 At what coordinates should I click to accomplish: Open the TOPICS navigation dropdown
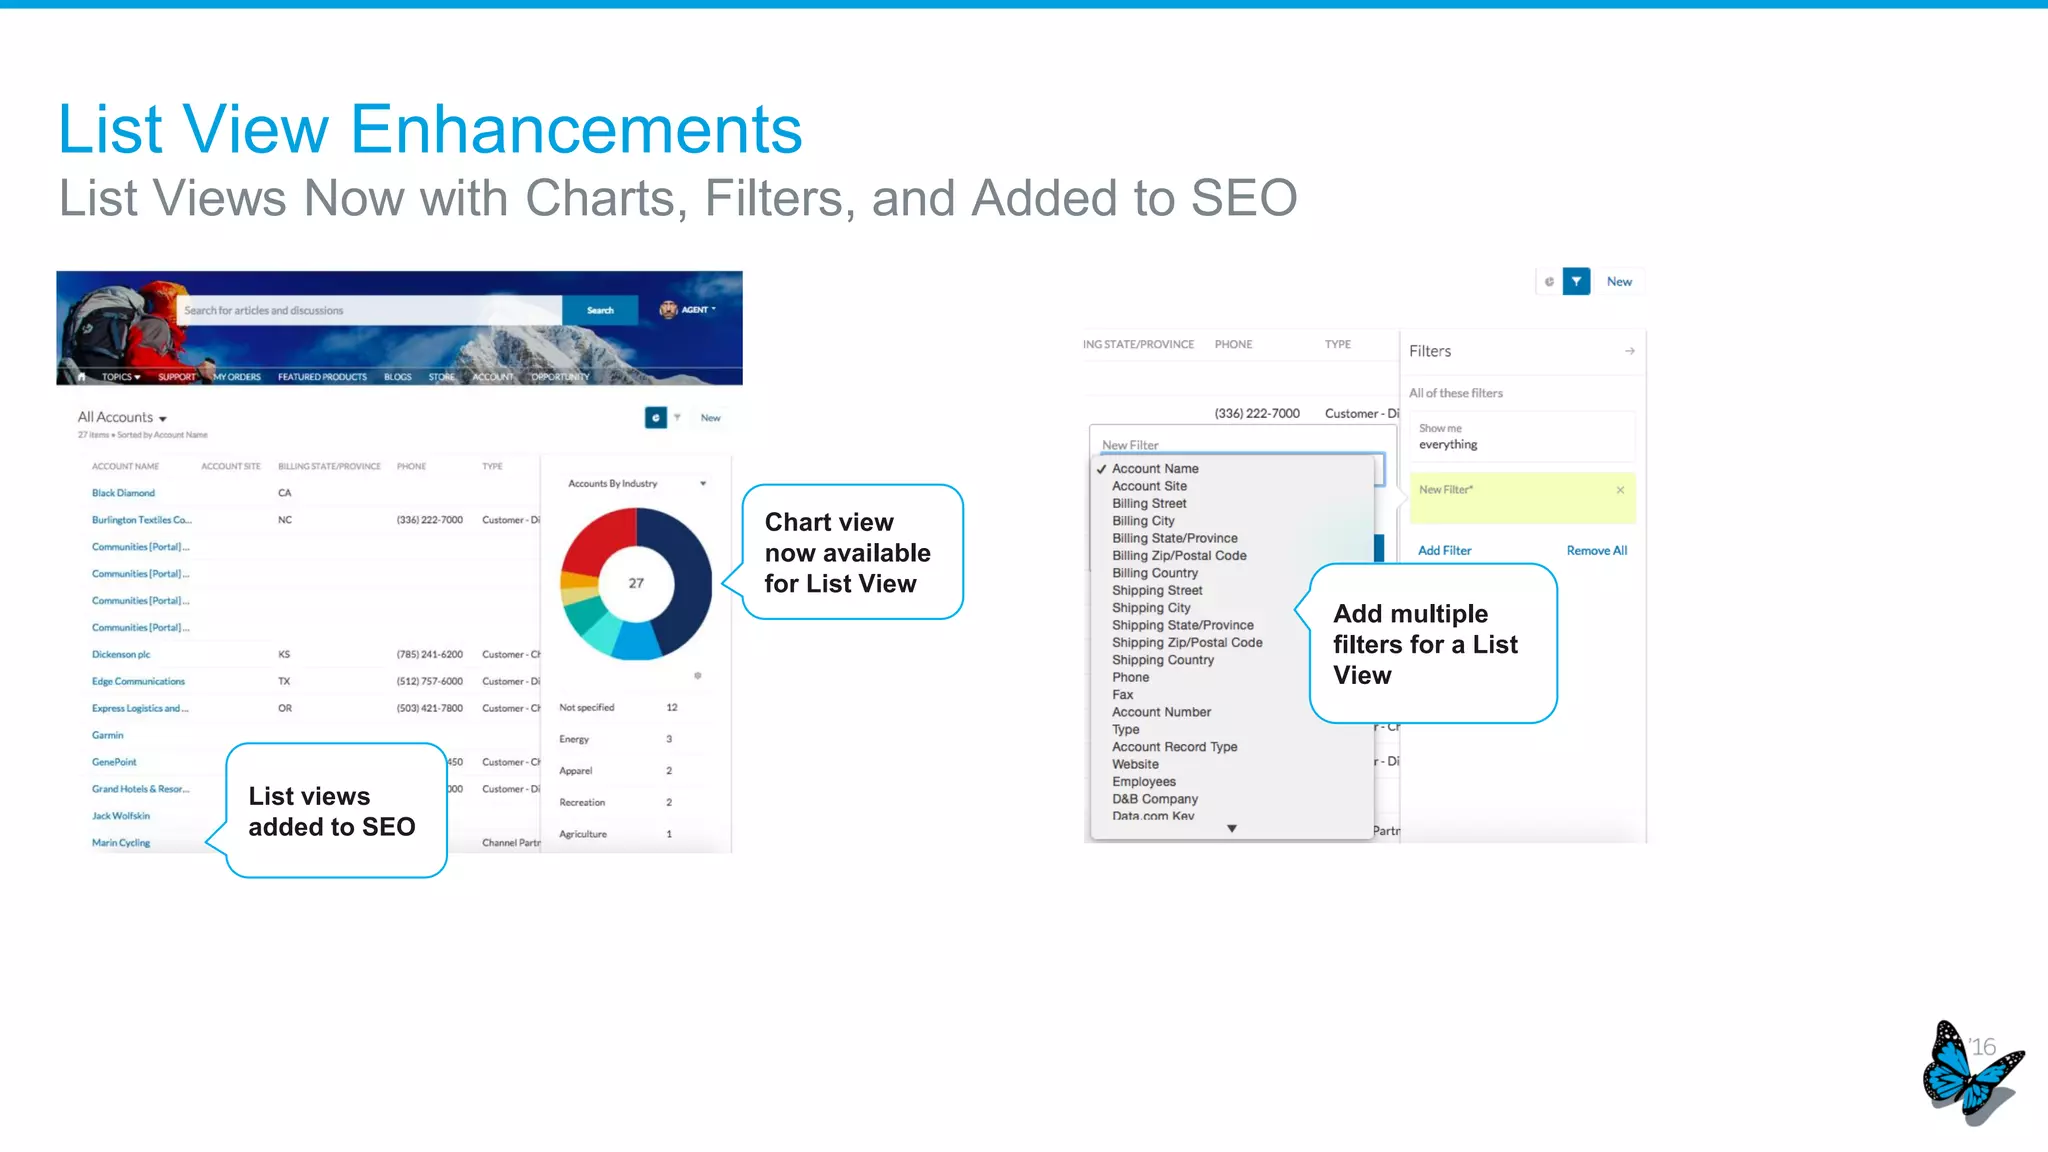click(121, 377)
